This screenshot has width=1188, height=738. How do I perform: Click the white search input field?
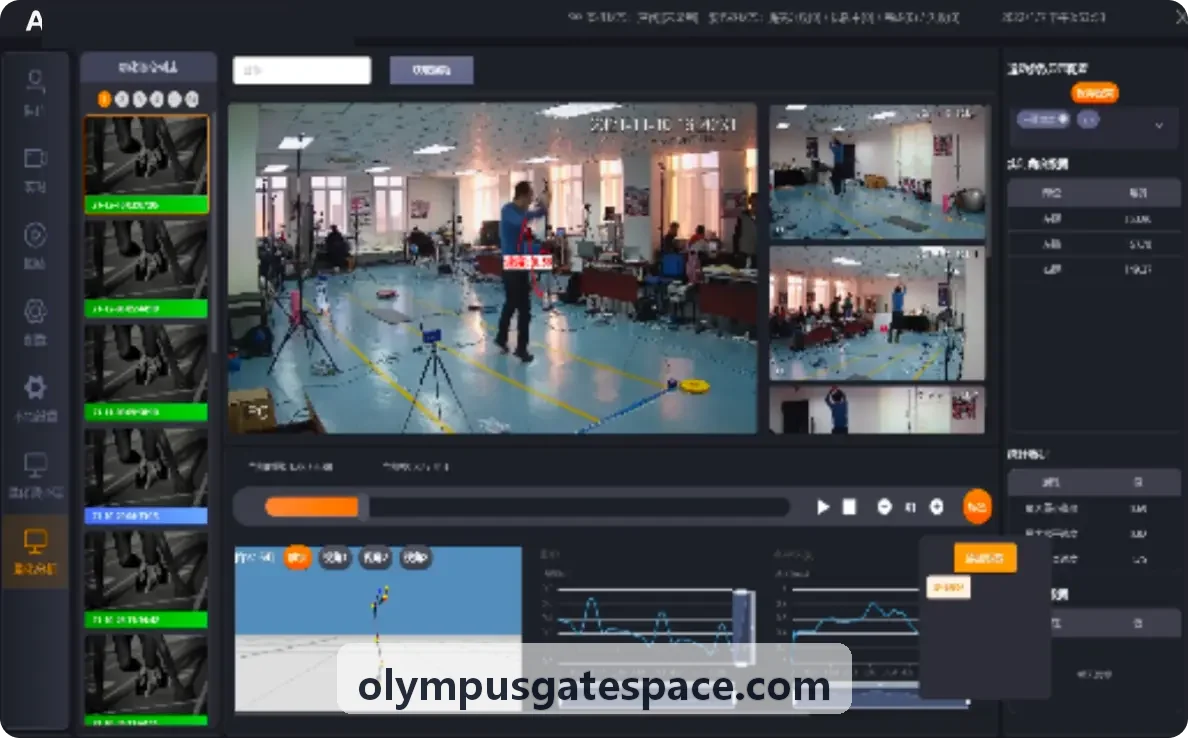(x=302, y=70)
